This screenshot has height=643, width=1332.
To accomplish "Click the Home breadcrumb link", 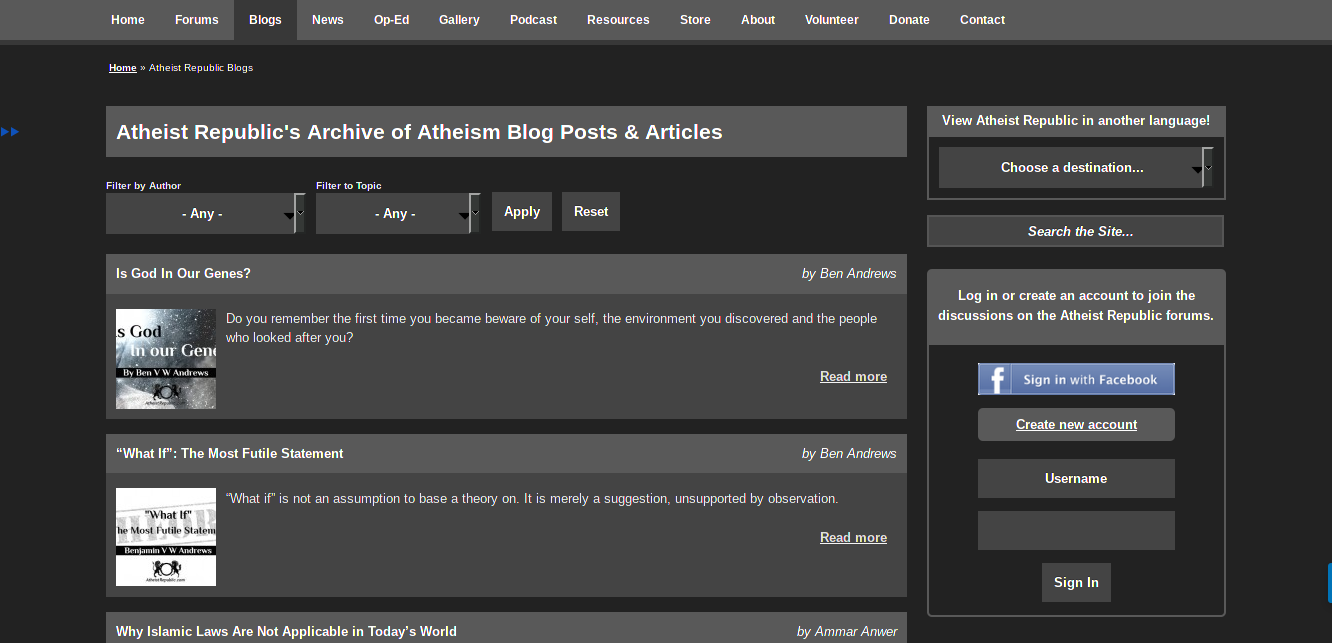I will pyautogui.click(x=123, y=68).
